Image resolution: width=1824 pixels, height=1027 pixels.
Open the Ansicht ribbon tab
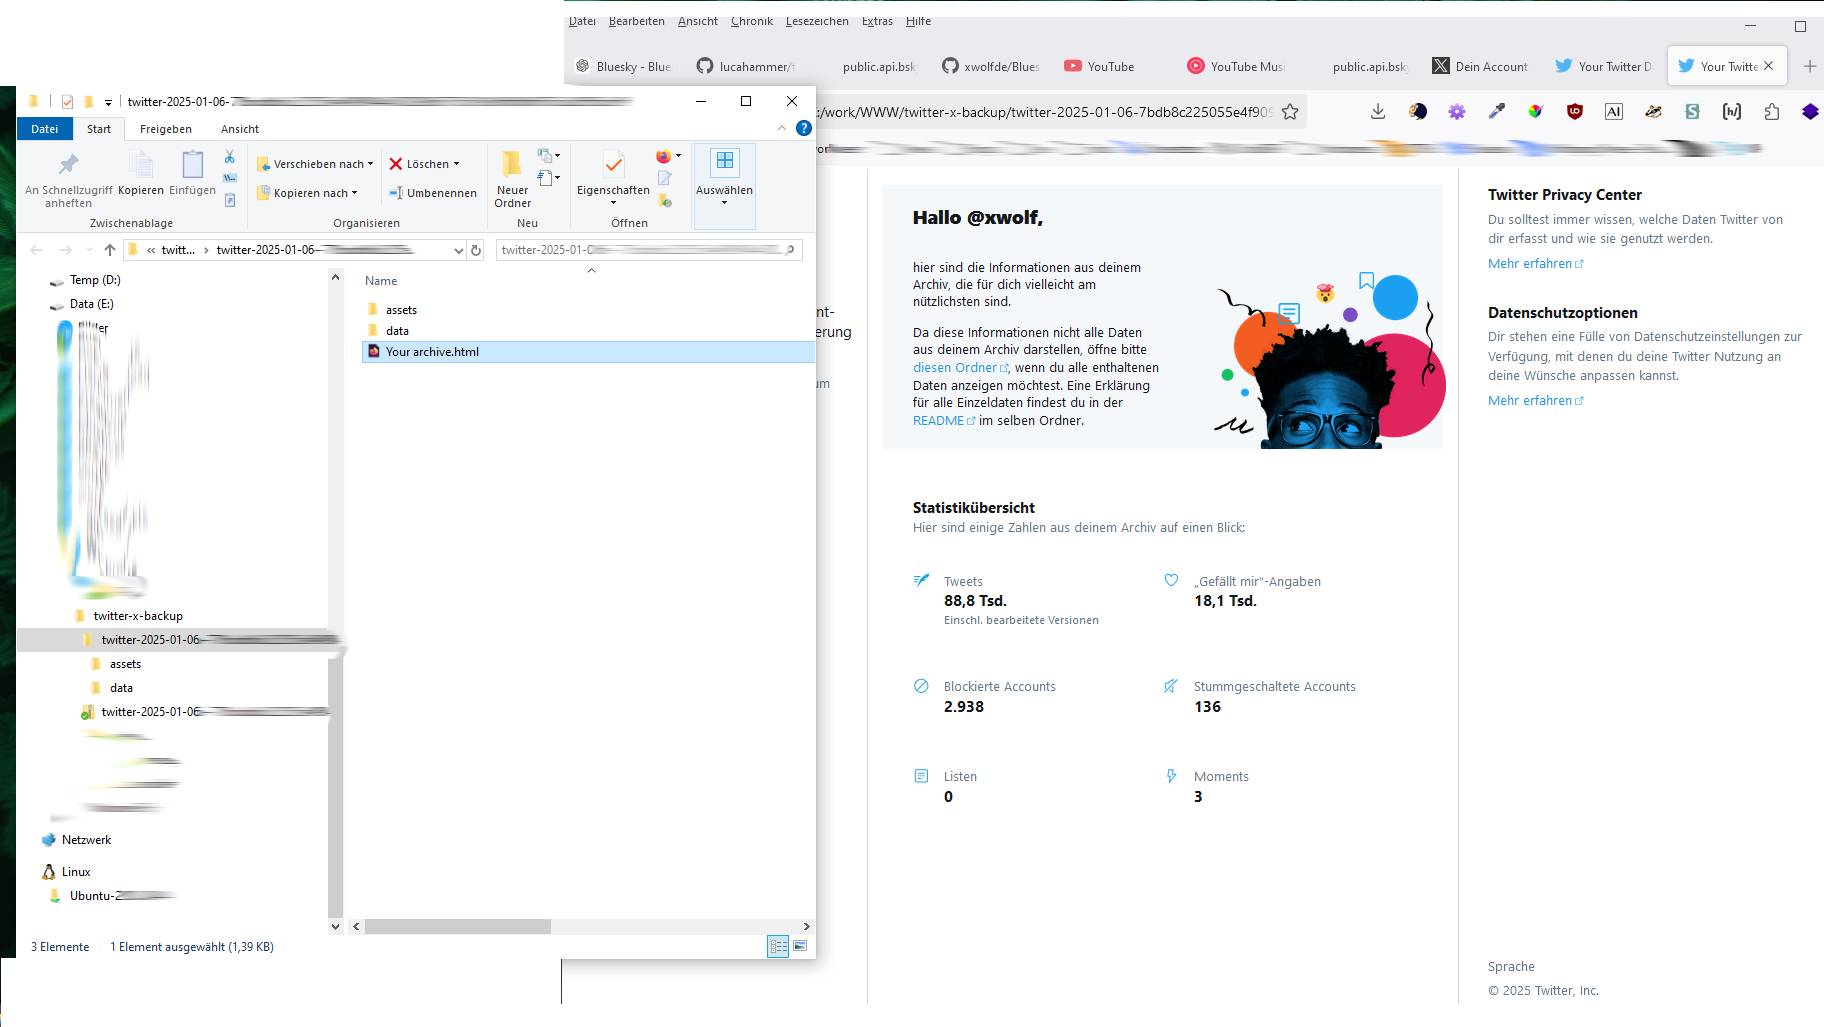coord(239,129)
